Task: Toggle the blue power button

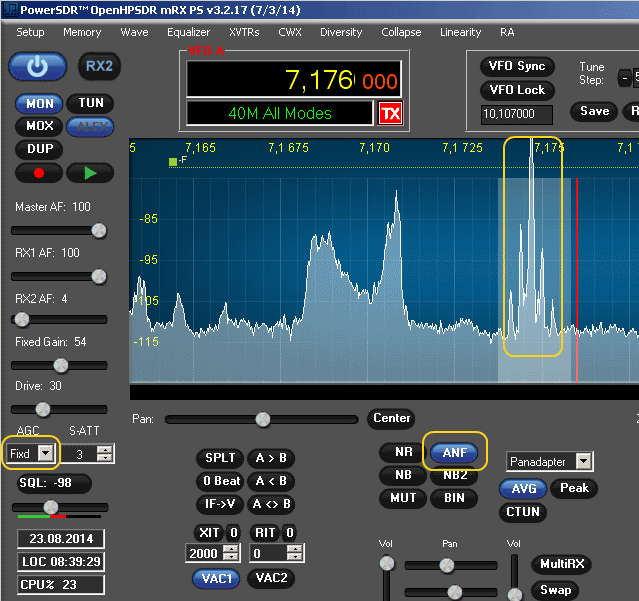Action: tap(37, 66)
